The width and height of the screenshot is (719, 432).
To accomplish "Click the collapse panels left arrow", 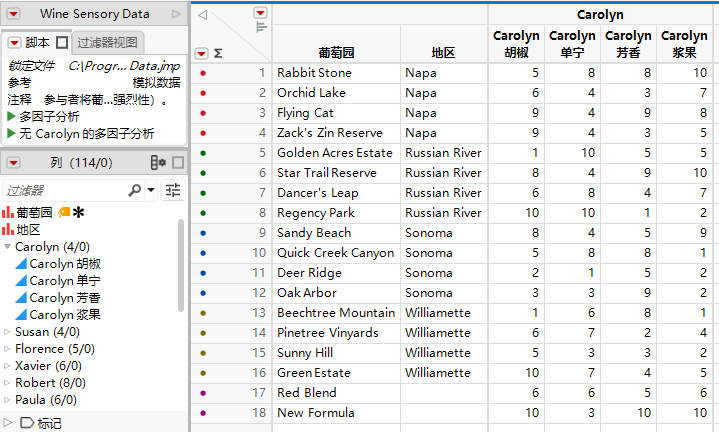I will point(202,15).
